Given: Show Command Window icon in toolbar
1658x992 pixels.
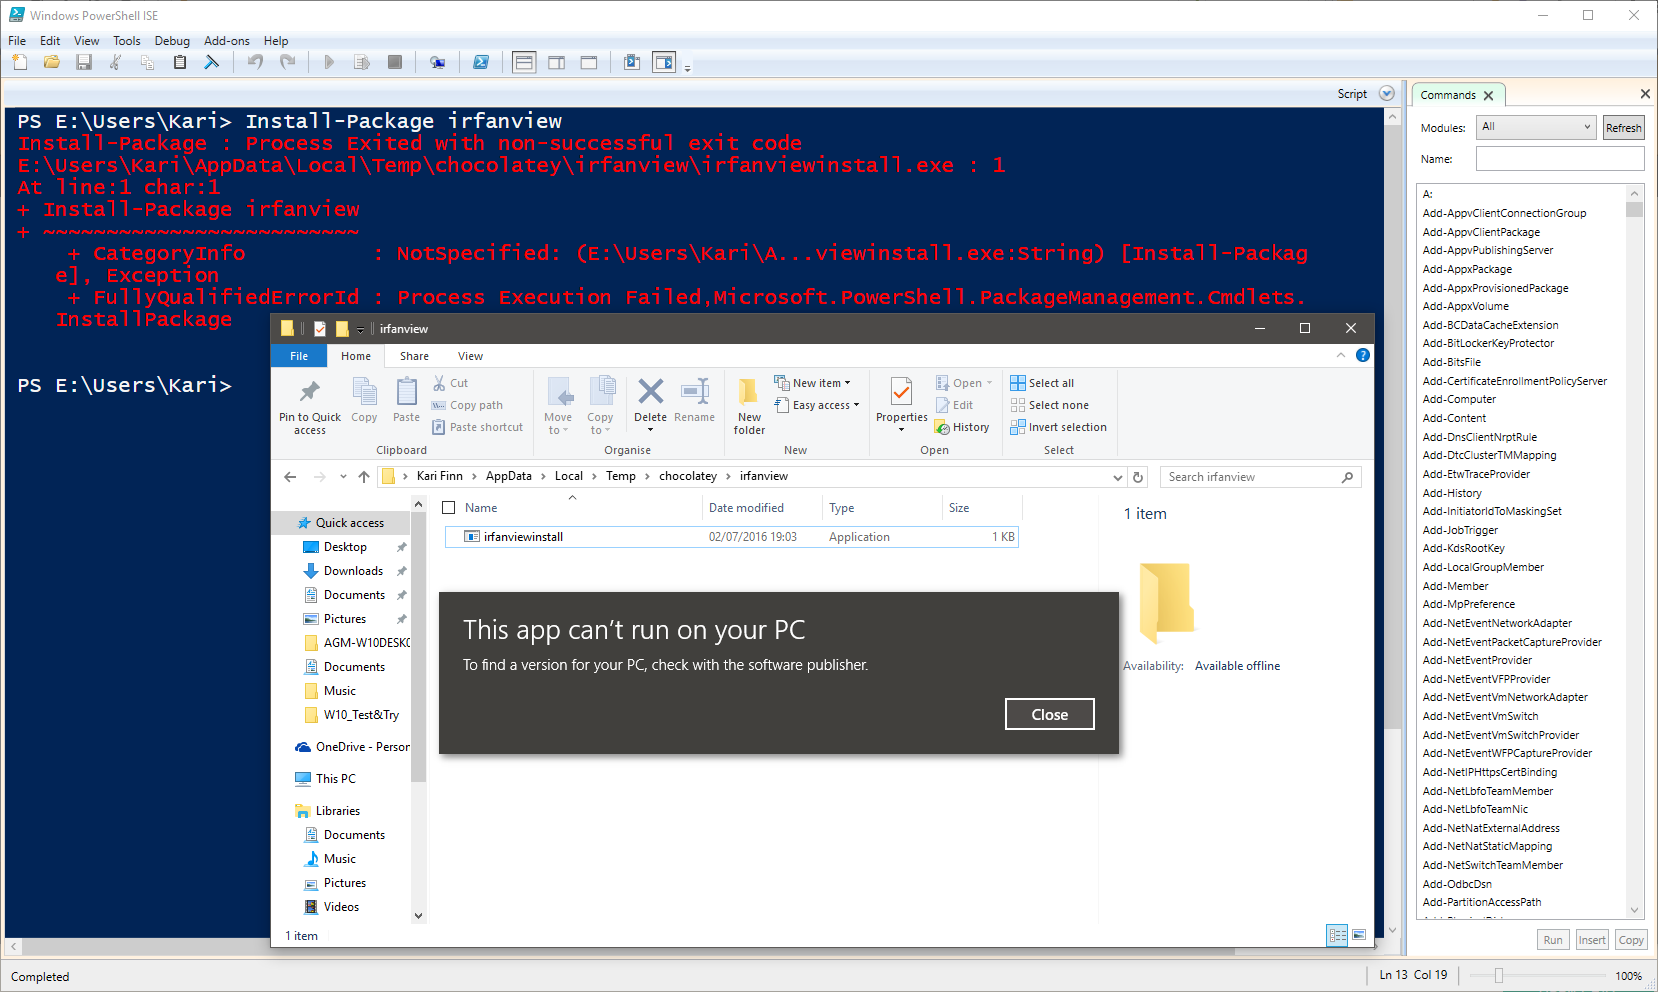Looking at the screenshot, I should [632, 62].
